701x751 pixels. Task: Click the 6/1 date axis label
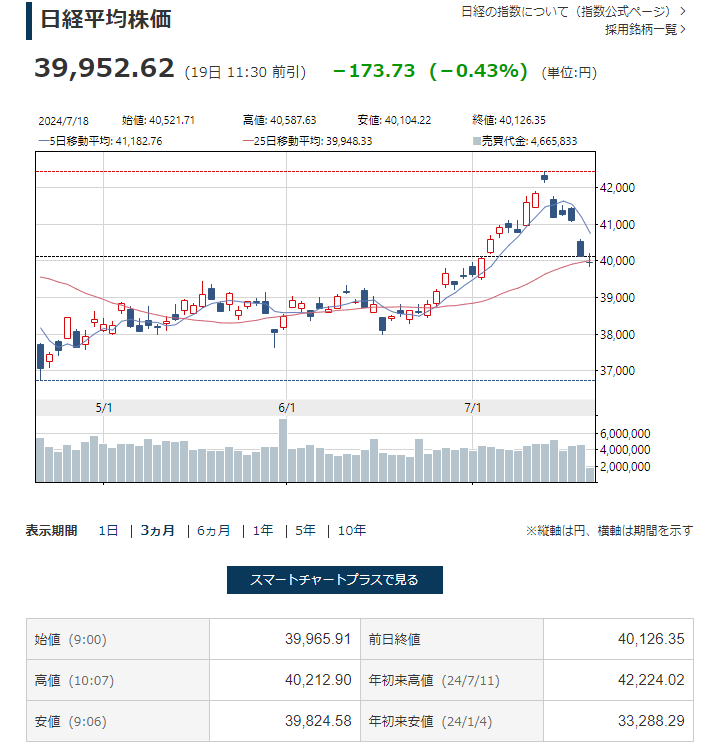pyautogui.click(x=287, y=408)
